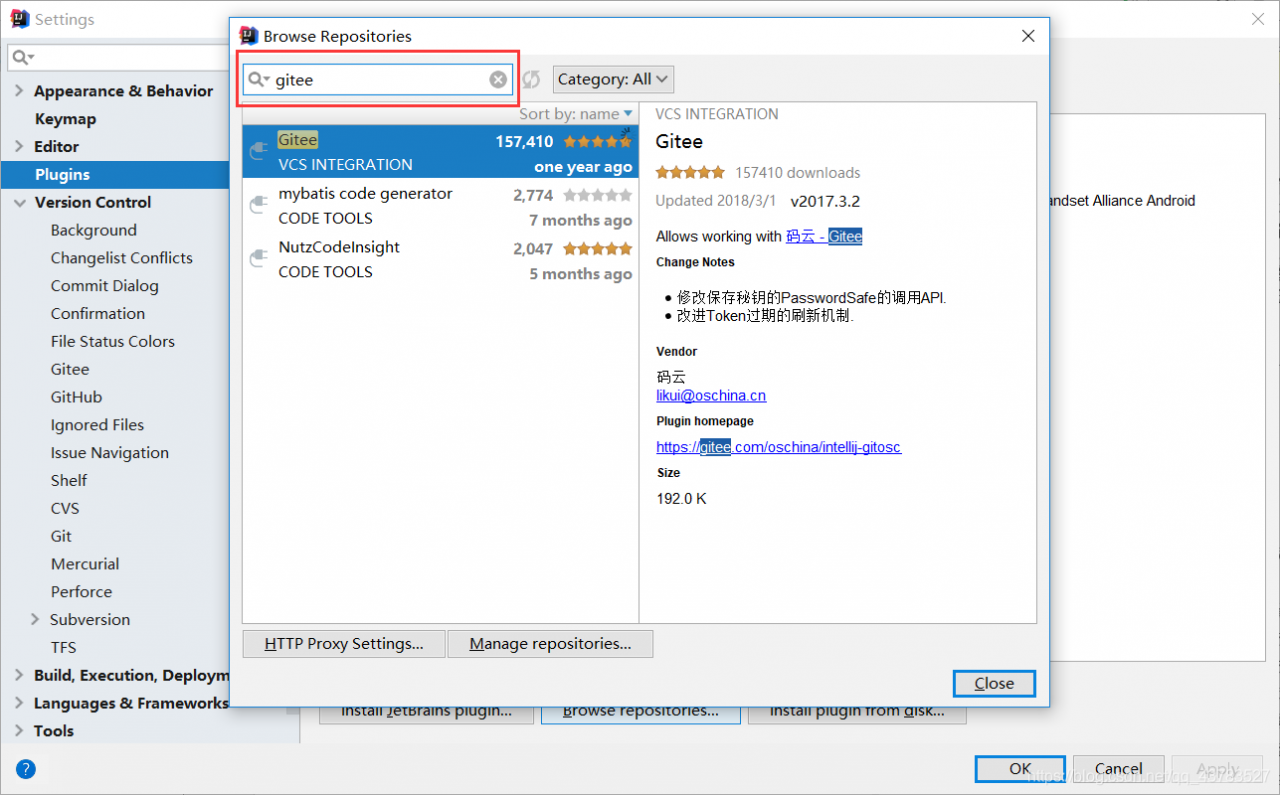Clear the gitee search text with the X icon

498,80
